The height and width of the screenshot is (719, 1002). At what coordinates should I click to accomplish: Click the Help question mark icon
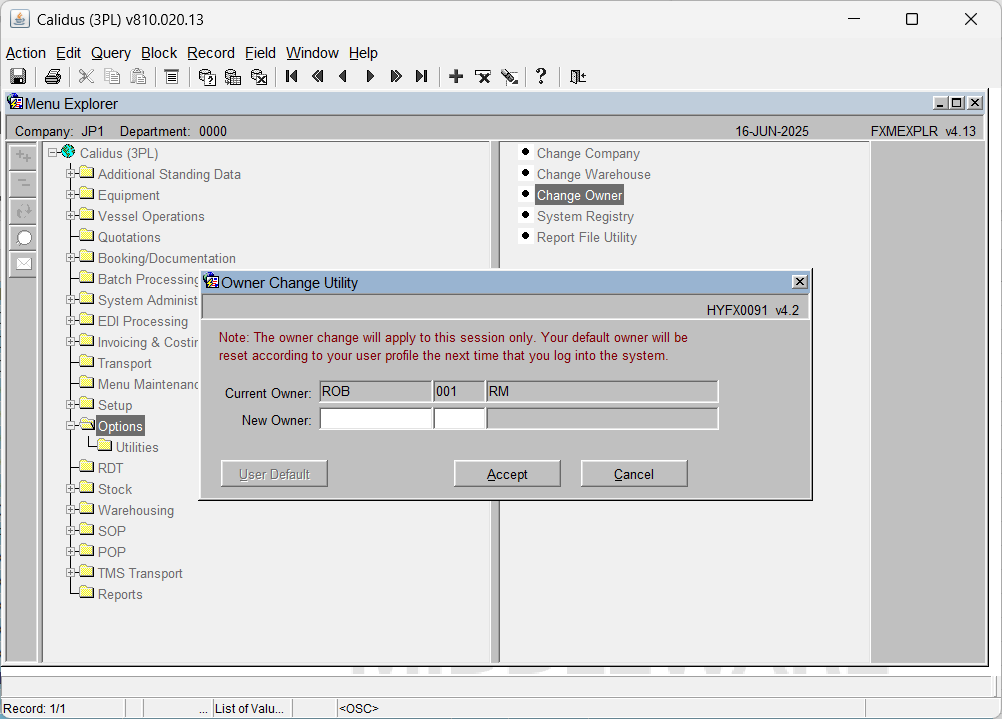point(541,77)
